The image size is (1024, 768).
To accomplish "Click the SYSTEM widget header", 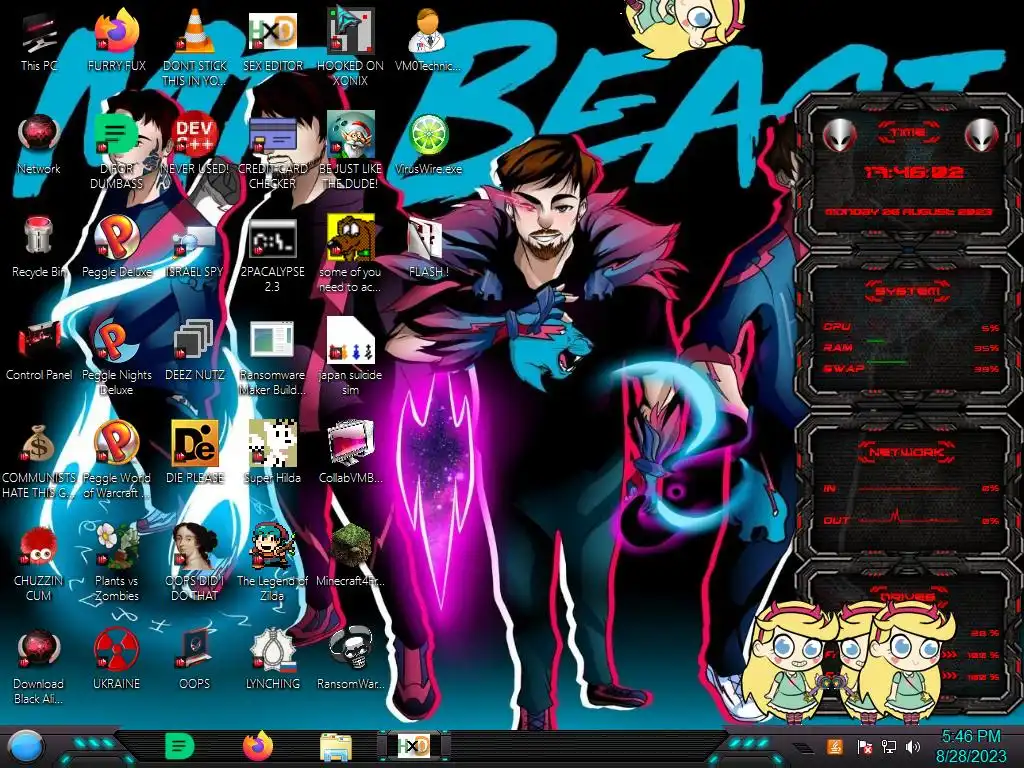I will click(908, 291).
